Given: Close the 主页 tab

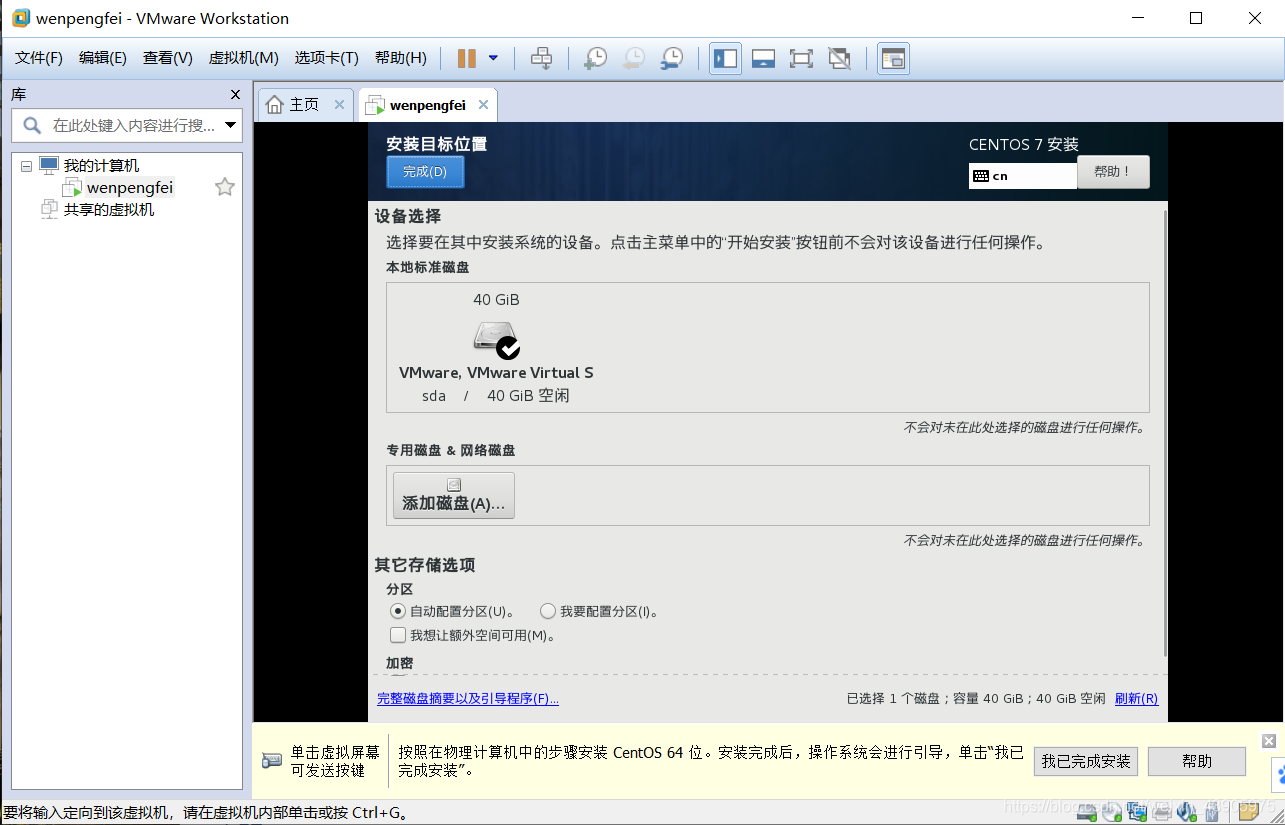Looking at the screenshot, I should point(339,105).
